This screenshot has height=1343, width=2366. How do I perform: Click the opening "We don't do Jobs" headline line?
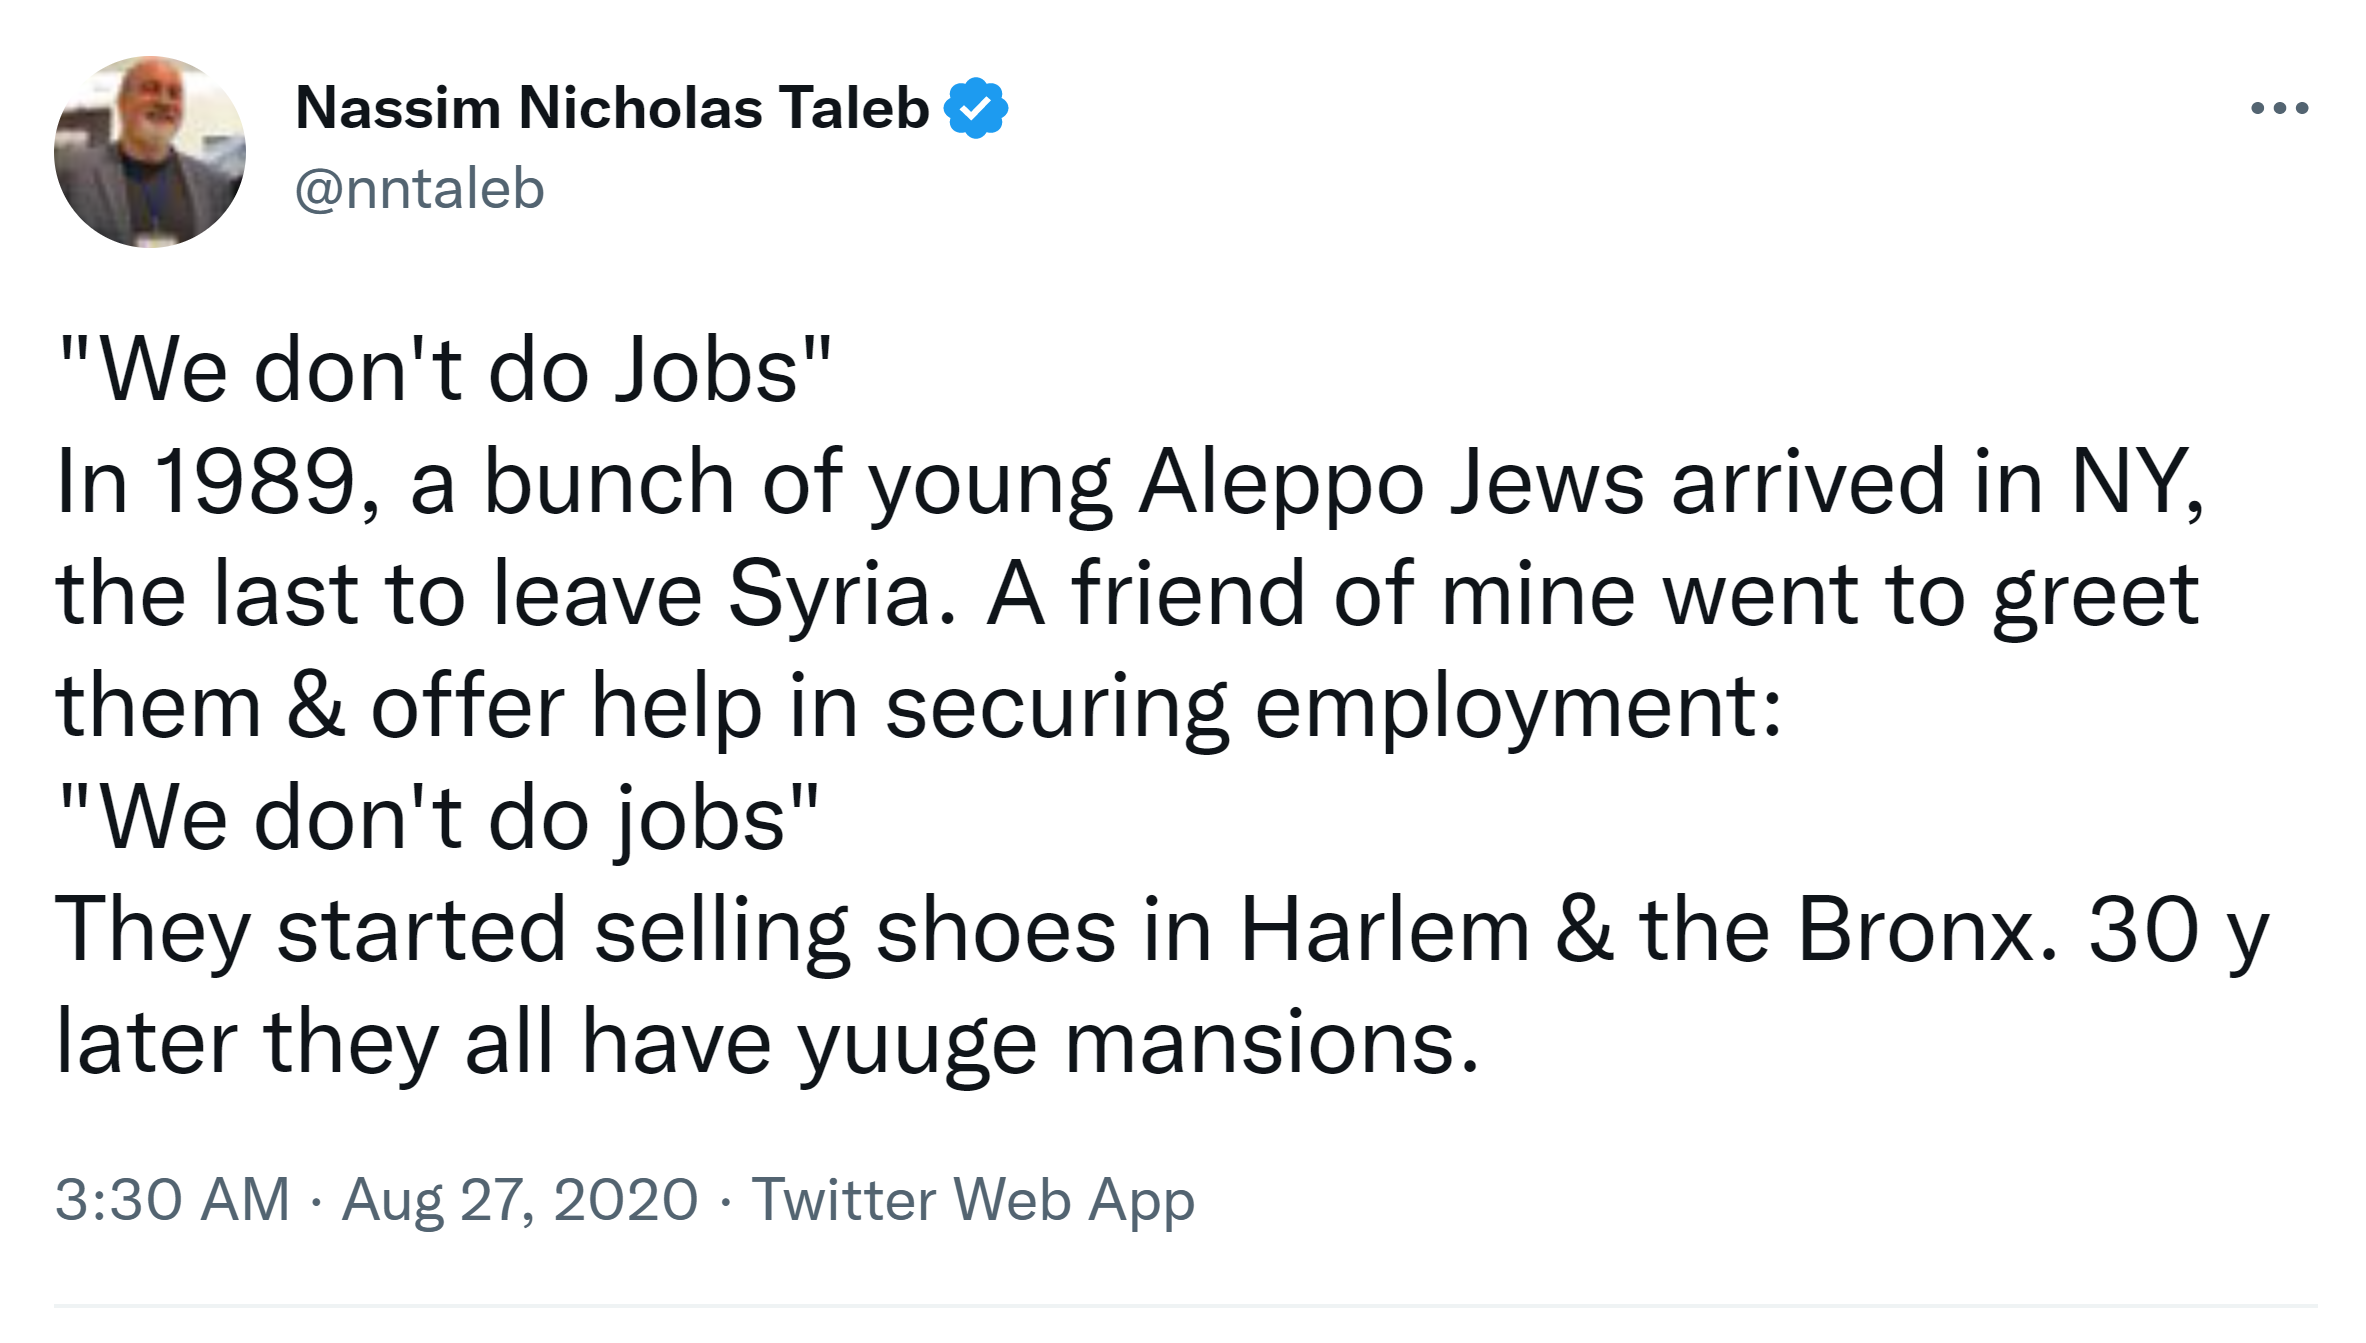click(445, 371)
